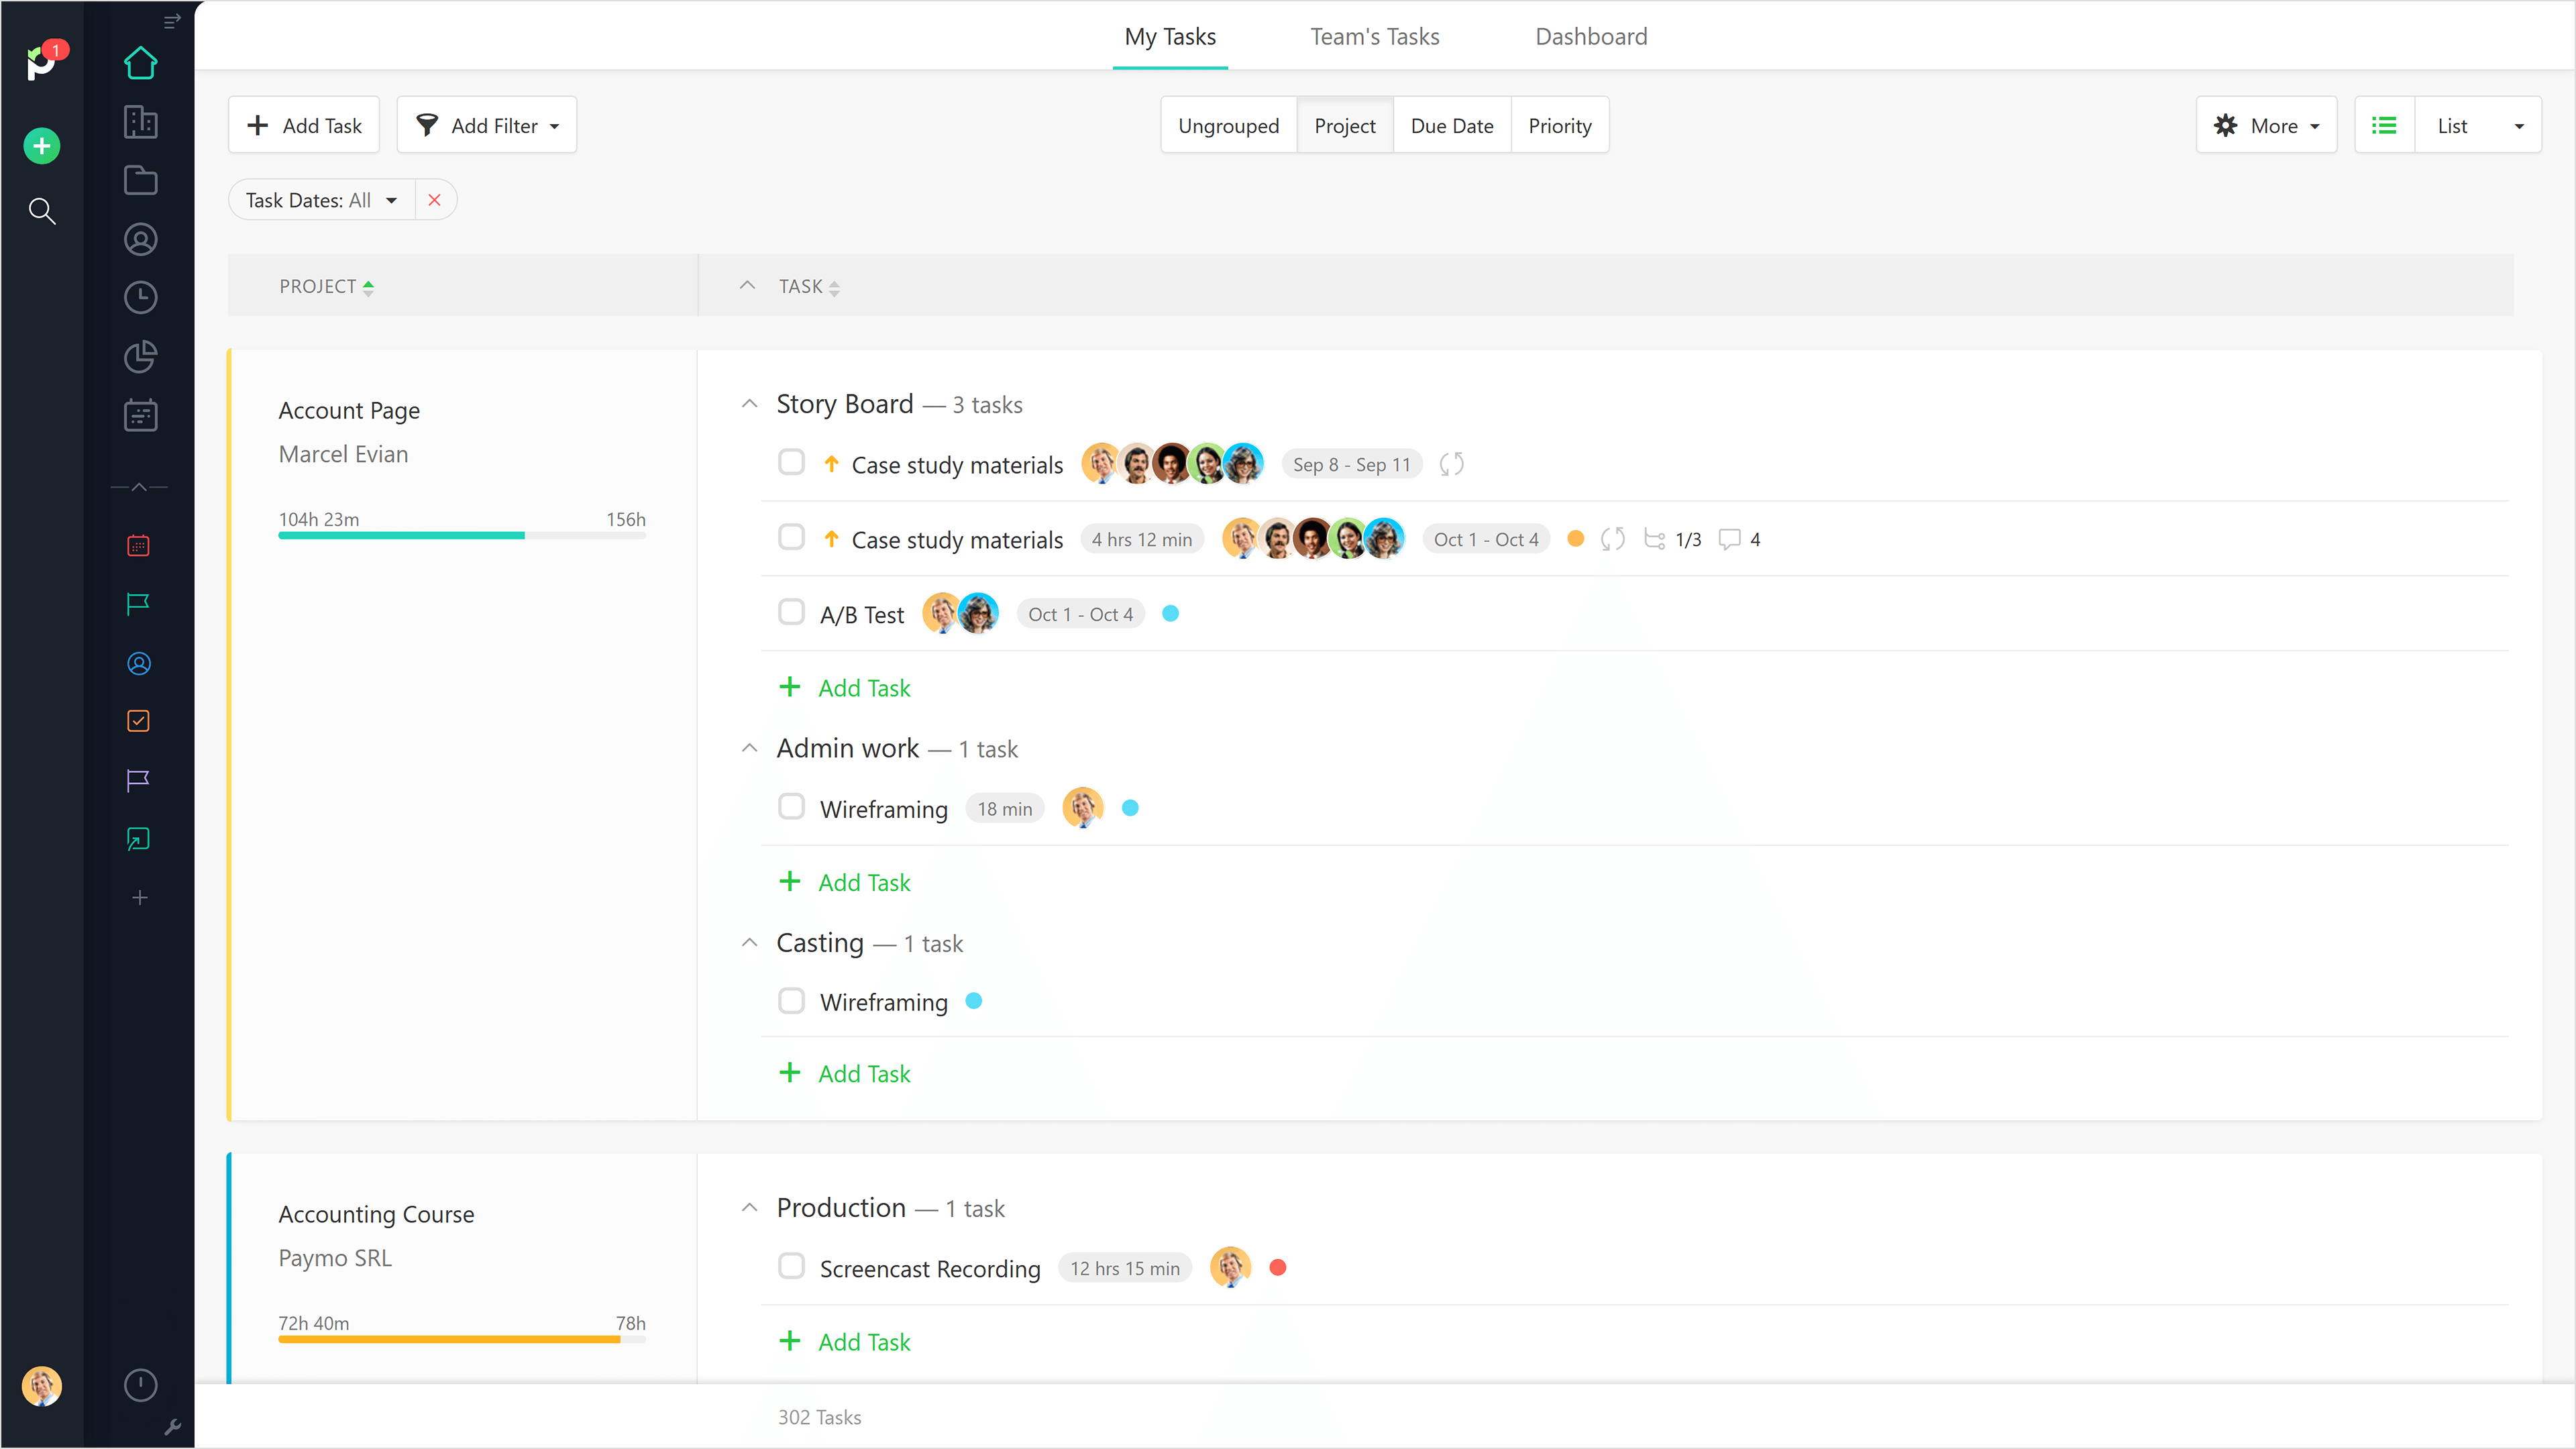
Task: Open the reports pie chart icon
Action: pos(140,357)
